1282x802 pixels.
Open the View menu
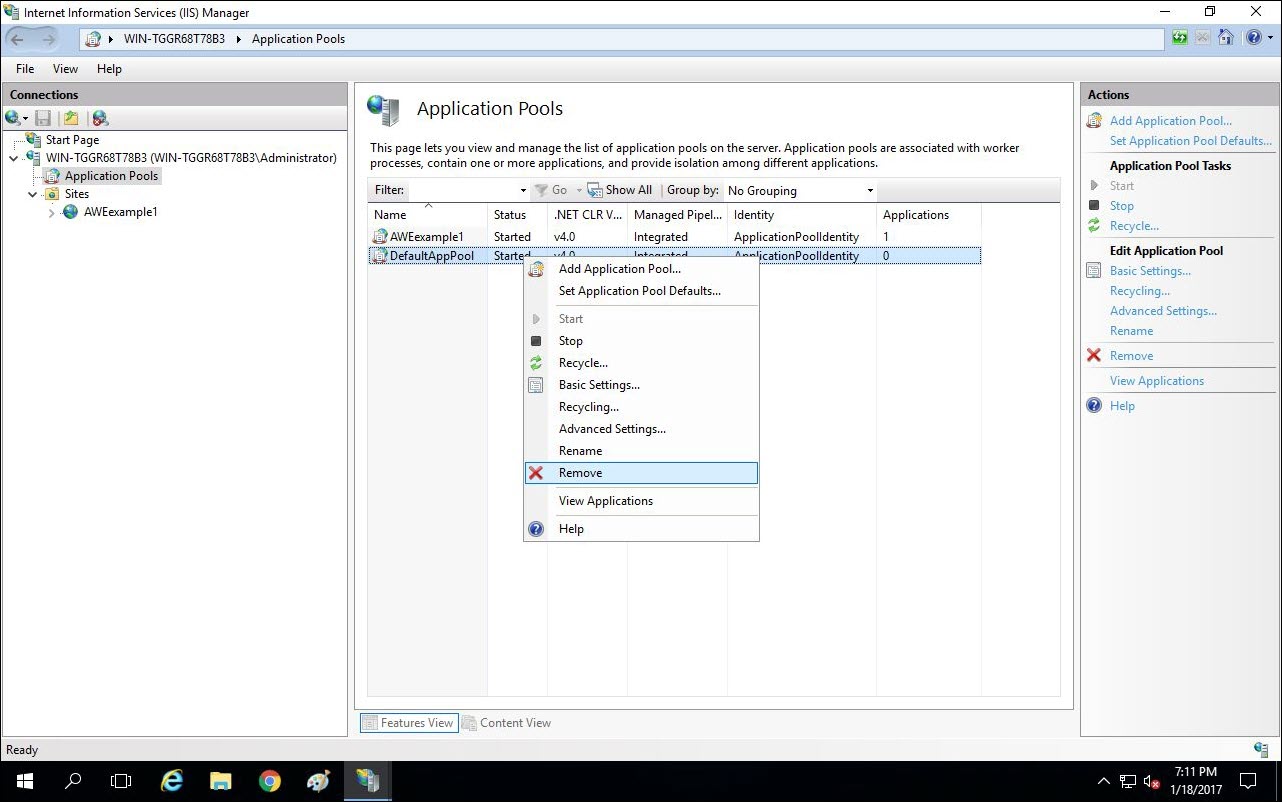pos(65,69)
